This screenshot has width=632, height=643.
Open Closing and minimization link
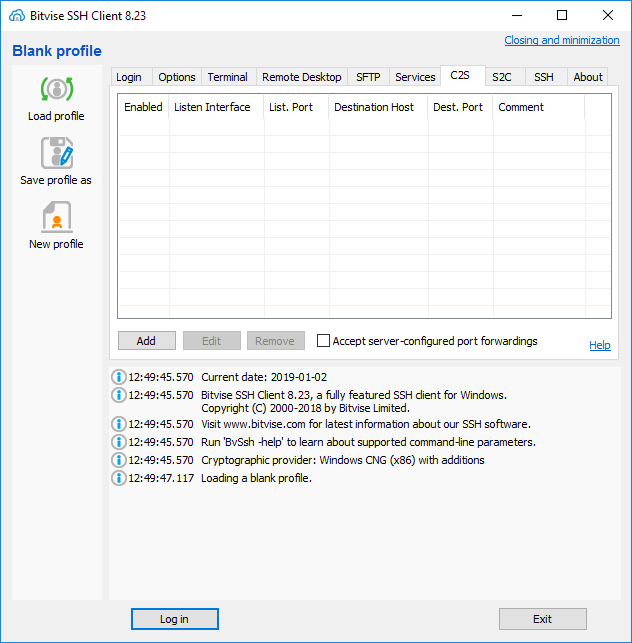click(562, 40)
